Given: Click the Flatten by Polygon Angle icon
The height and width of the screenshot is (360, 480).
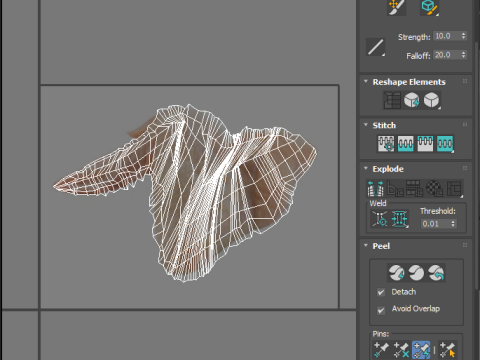Looking at the screenshot, I should pyautogui.click(x=395, y=188).
